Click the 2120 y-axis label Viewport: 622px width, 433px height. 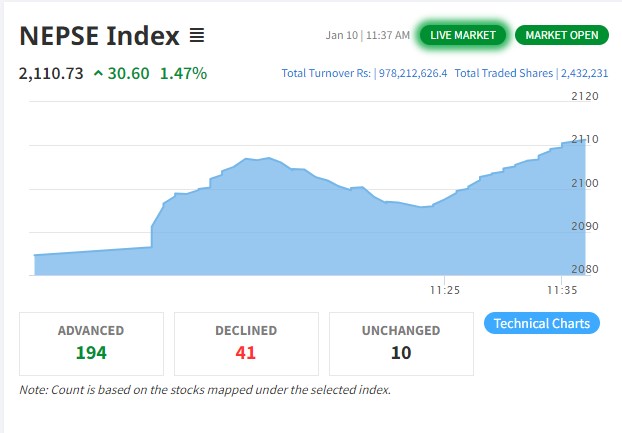point(584,96)
